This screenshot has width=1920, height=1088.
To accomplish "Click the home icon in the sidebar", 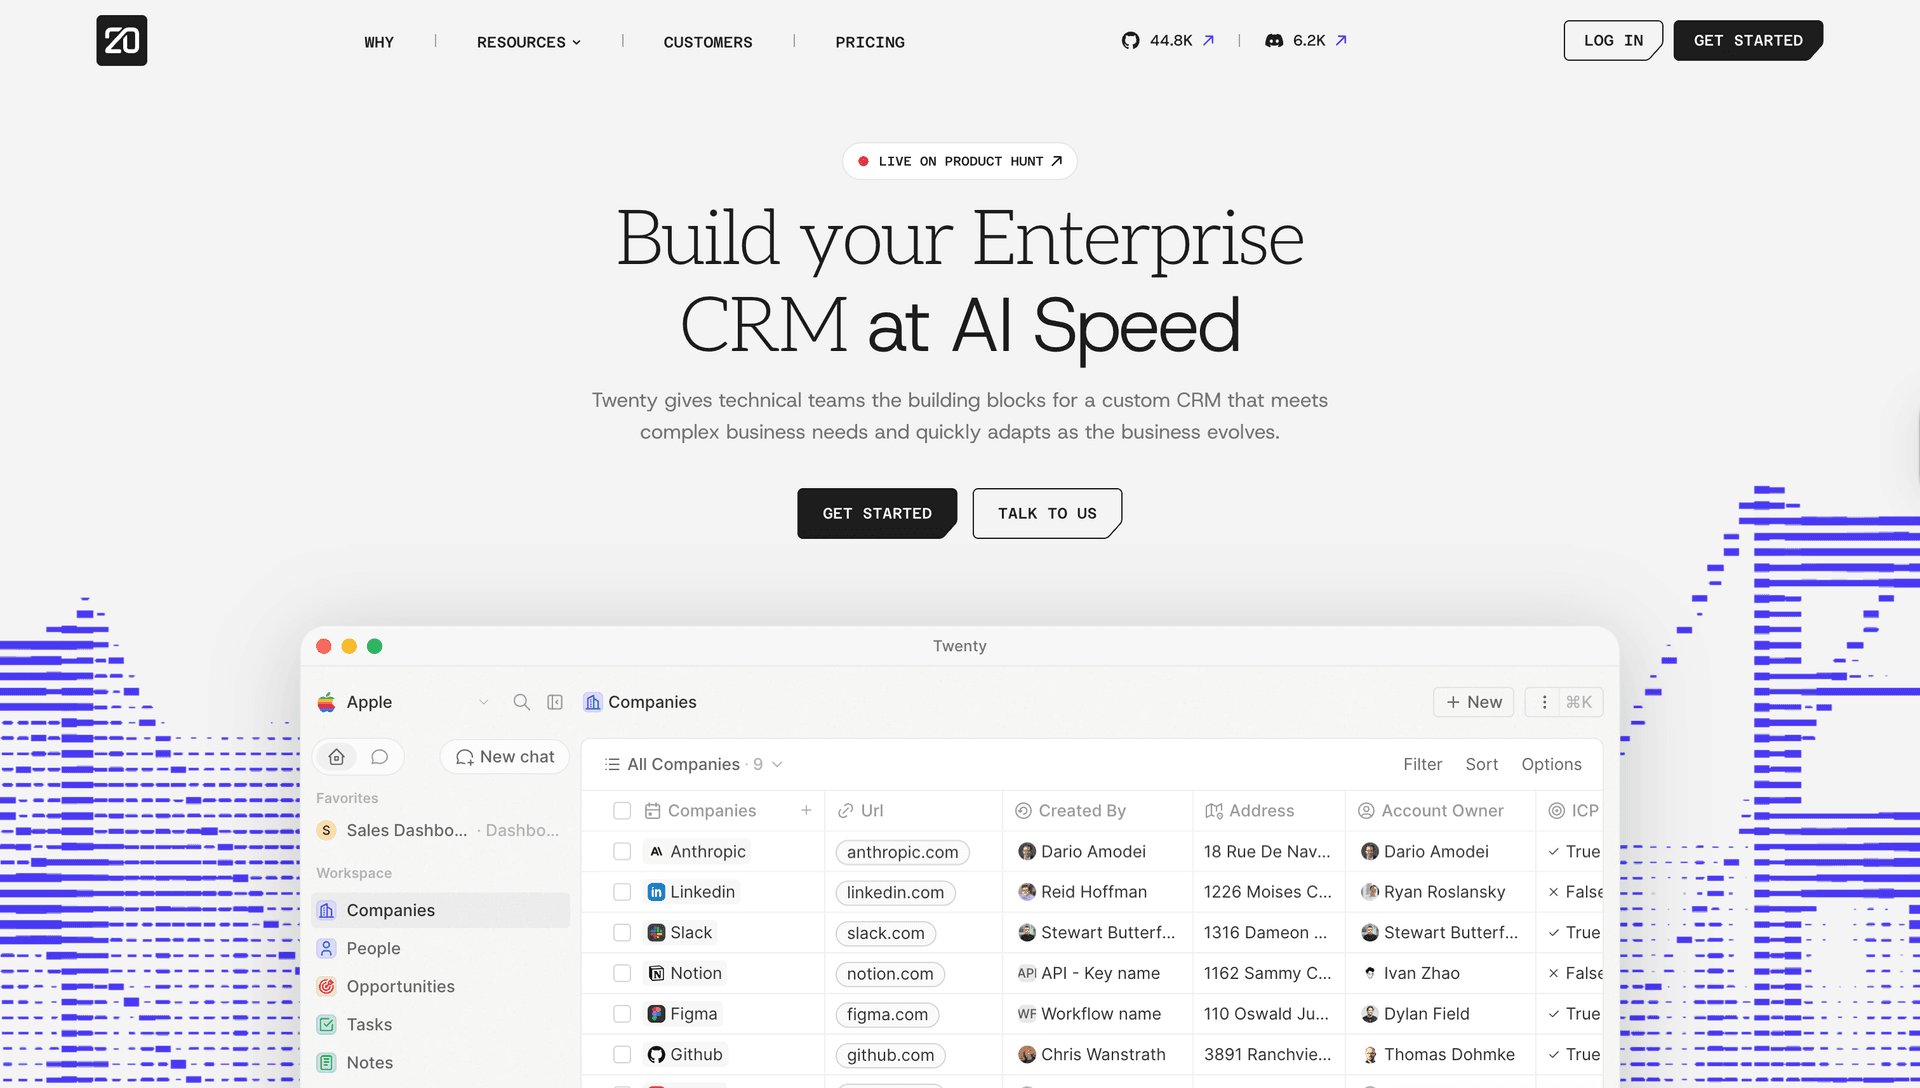I will tap(337, 757).
